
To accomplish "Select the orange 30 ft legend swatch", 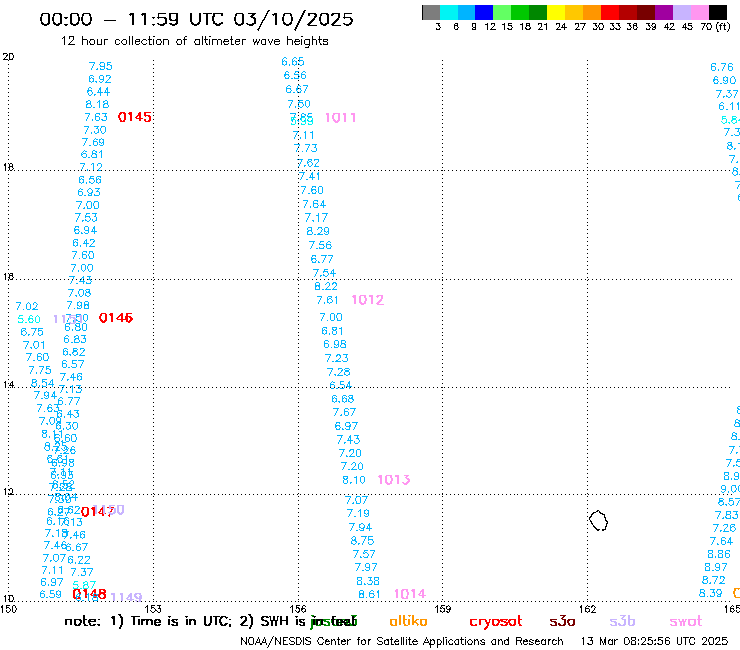I will coord(592,12).
